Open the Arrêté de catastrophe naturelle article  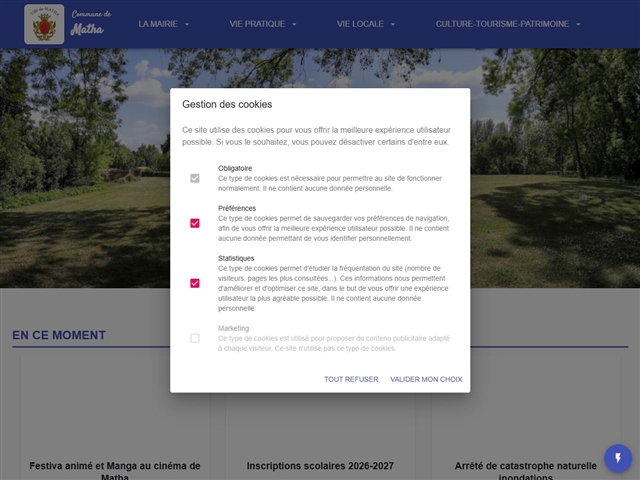coord(524,466)
